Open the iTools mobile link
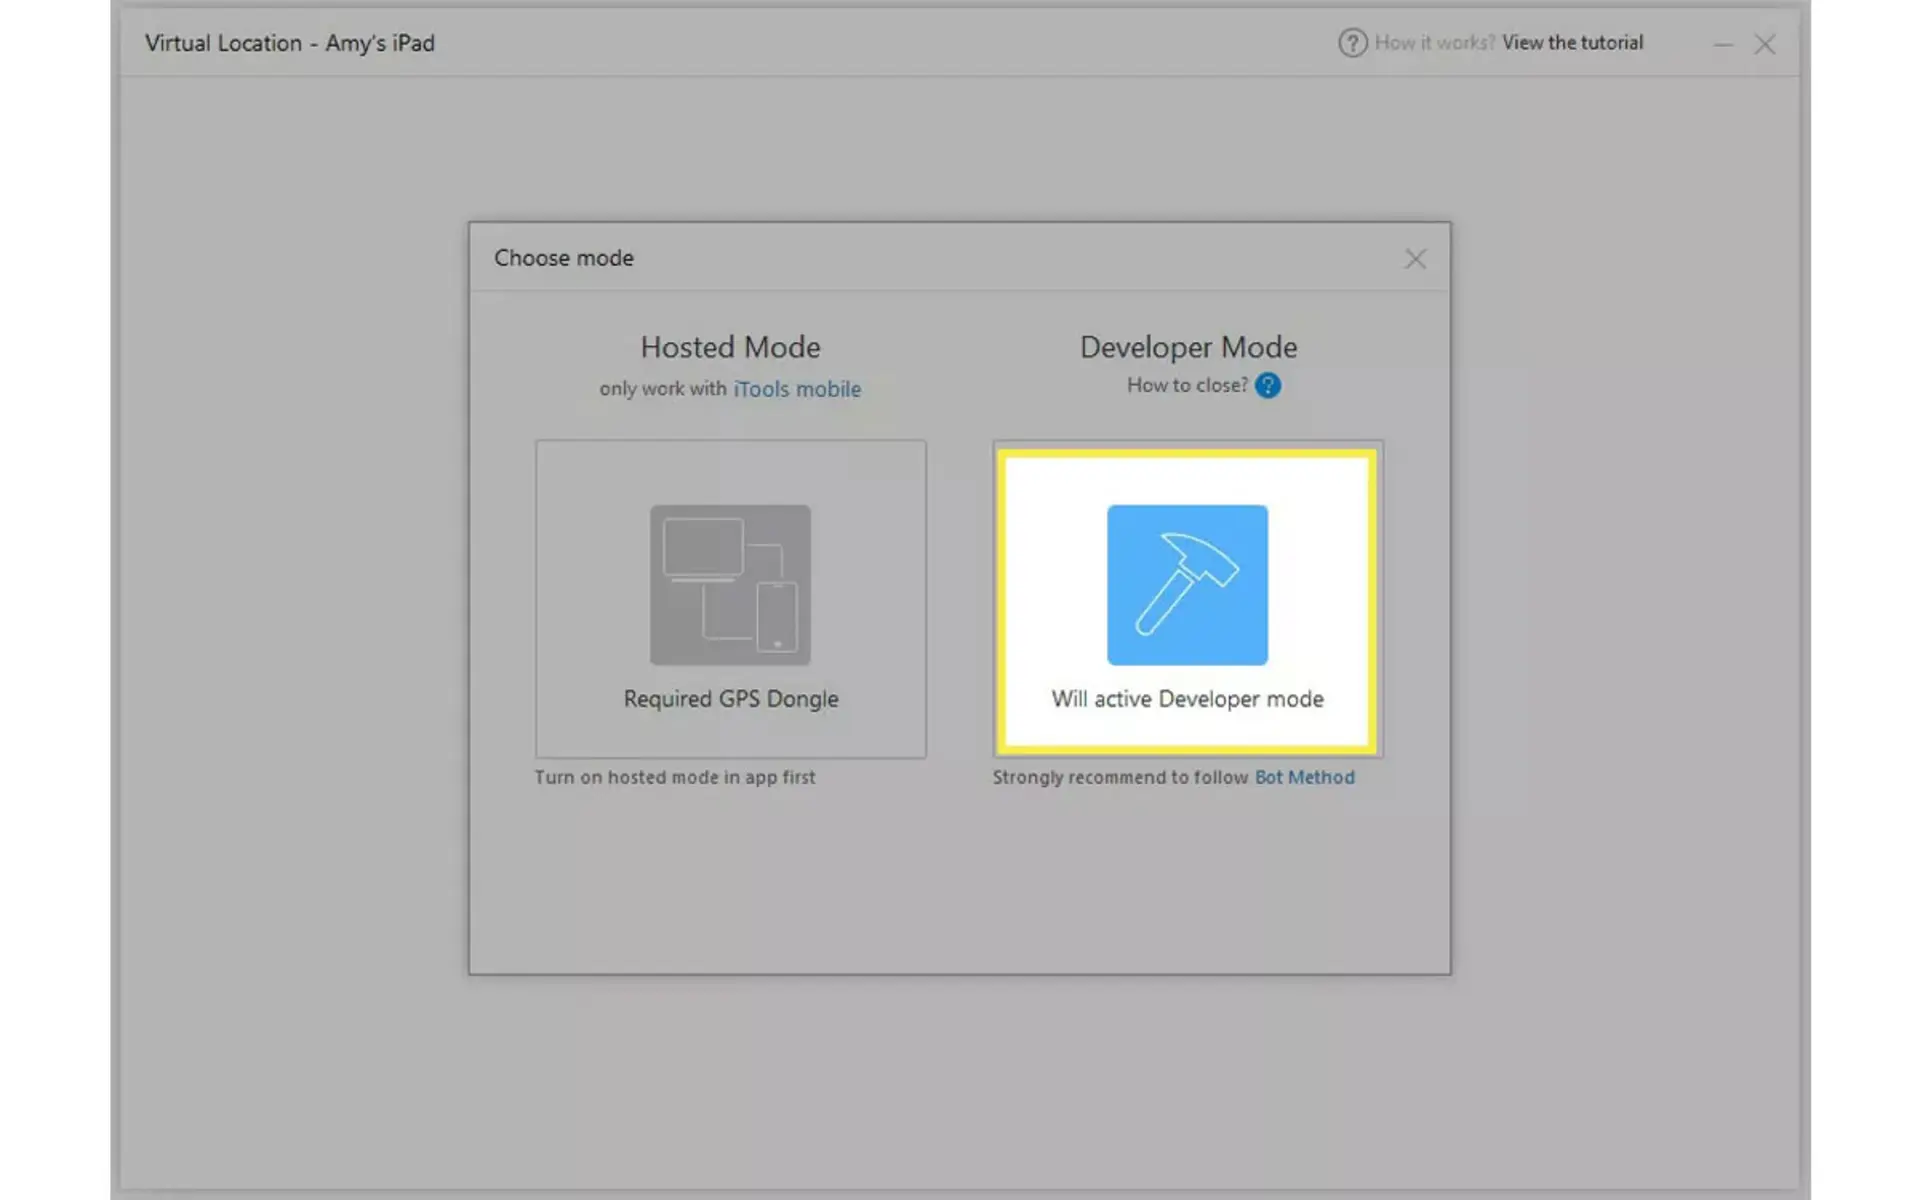Image resolution: width=1920 pixels, height=1200 pixels. (x=797, y=389)
